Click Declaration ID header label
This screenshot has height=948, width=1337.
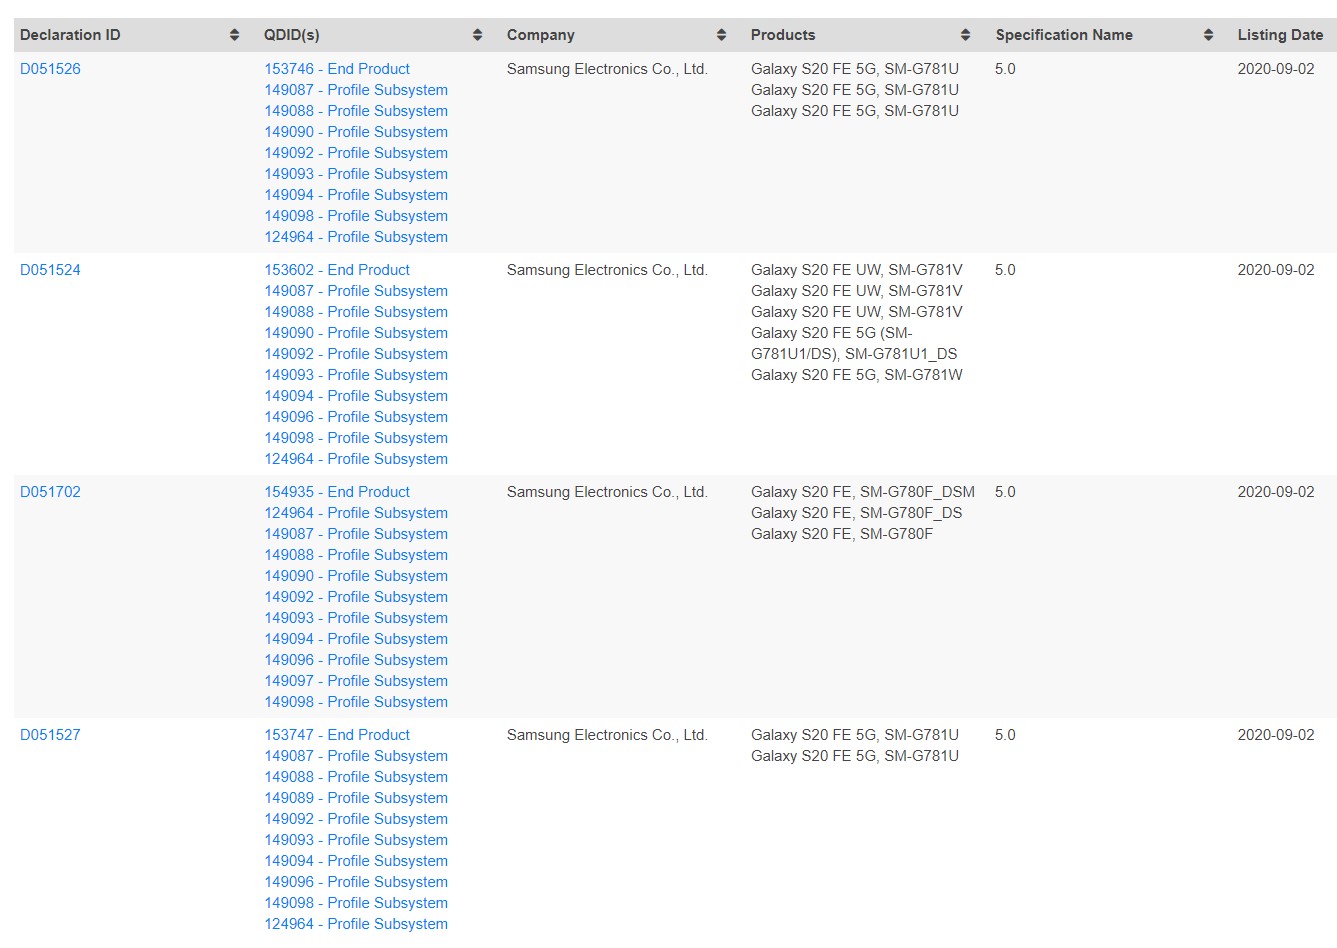[70, 35]
